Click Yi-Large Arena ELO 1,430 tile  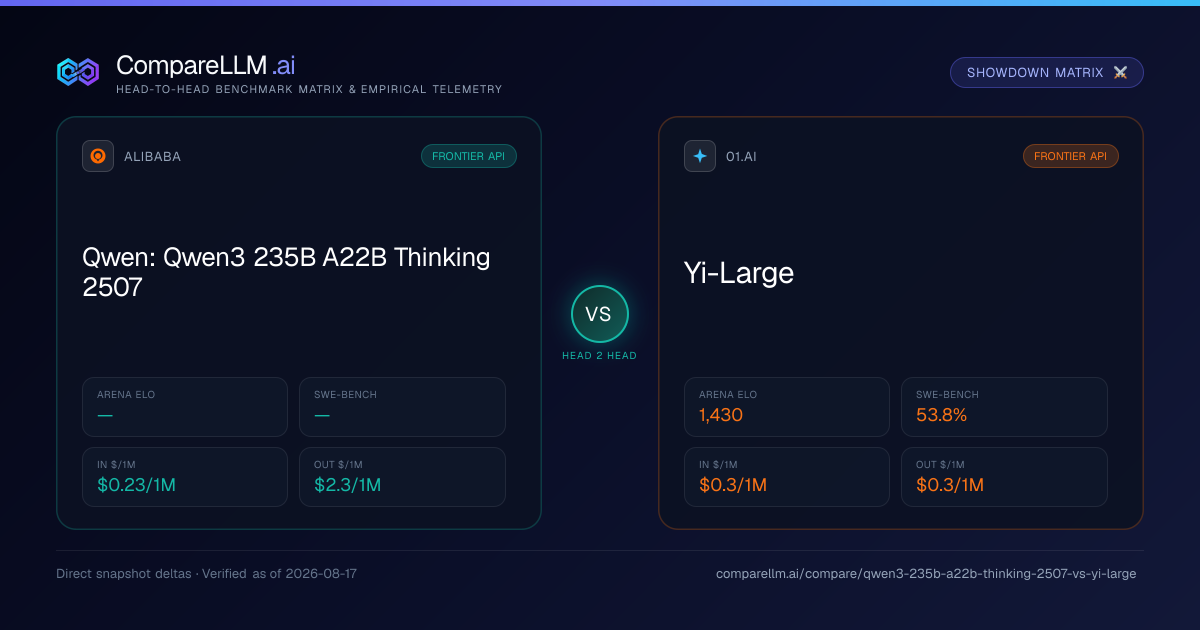(787, 407)
